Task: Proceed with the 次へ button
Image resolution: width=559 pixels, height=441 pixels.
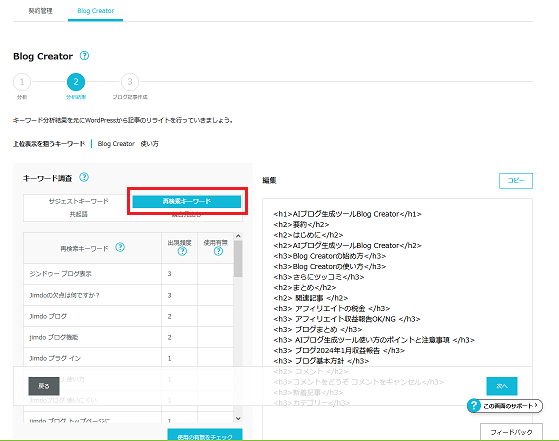Action: tap(502, 386)
